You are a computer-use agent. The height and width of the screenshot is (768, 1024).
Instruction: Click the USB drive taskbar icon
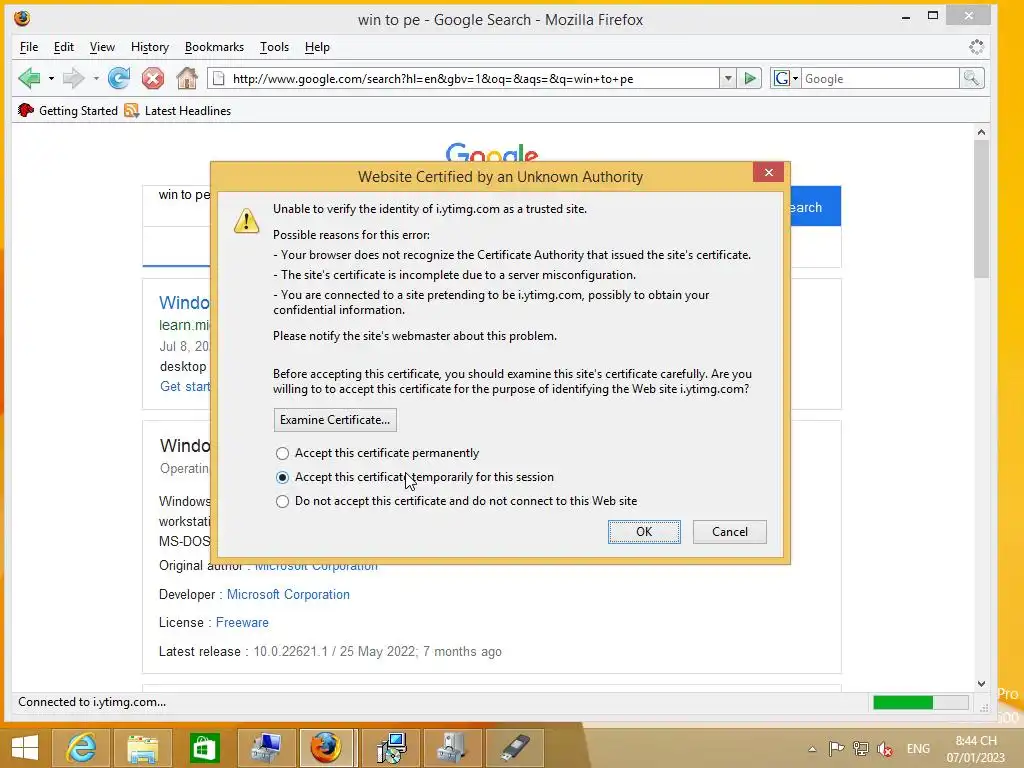click(x=515, y=748)
